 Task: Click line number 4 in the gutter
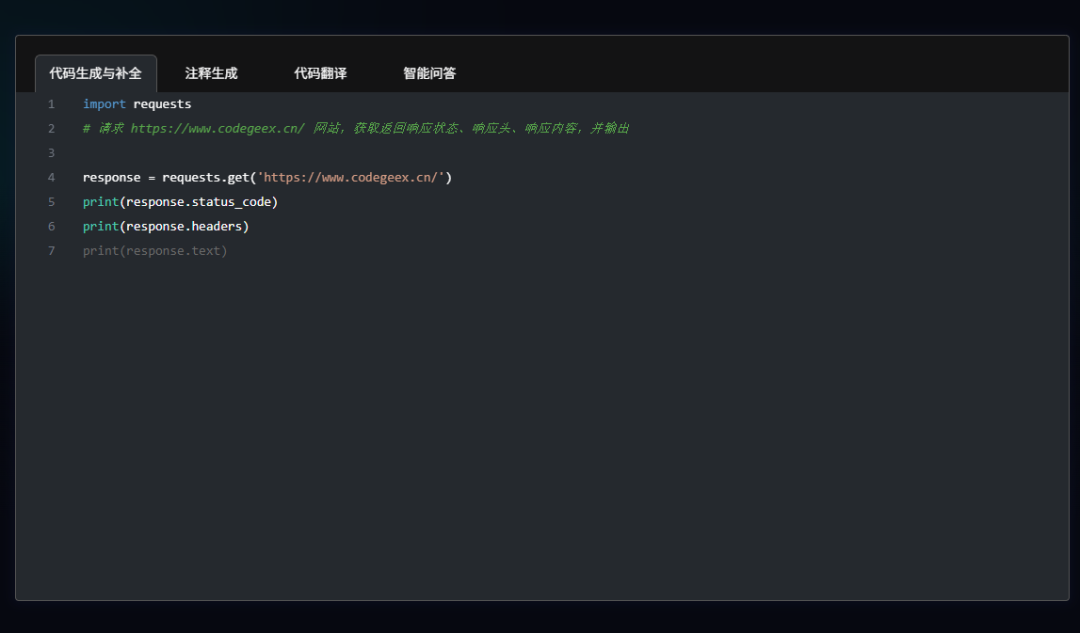51,177
